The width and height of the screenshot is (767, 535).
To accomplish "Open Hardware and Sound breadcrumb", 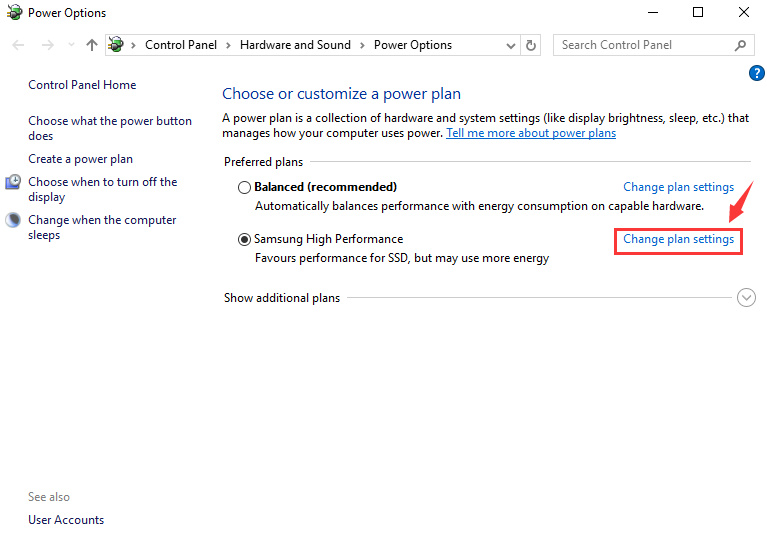I will coord(295,45).
